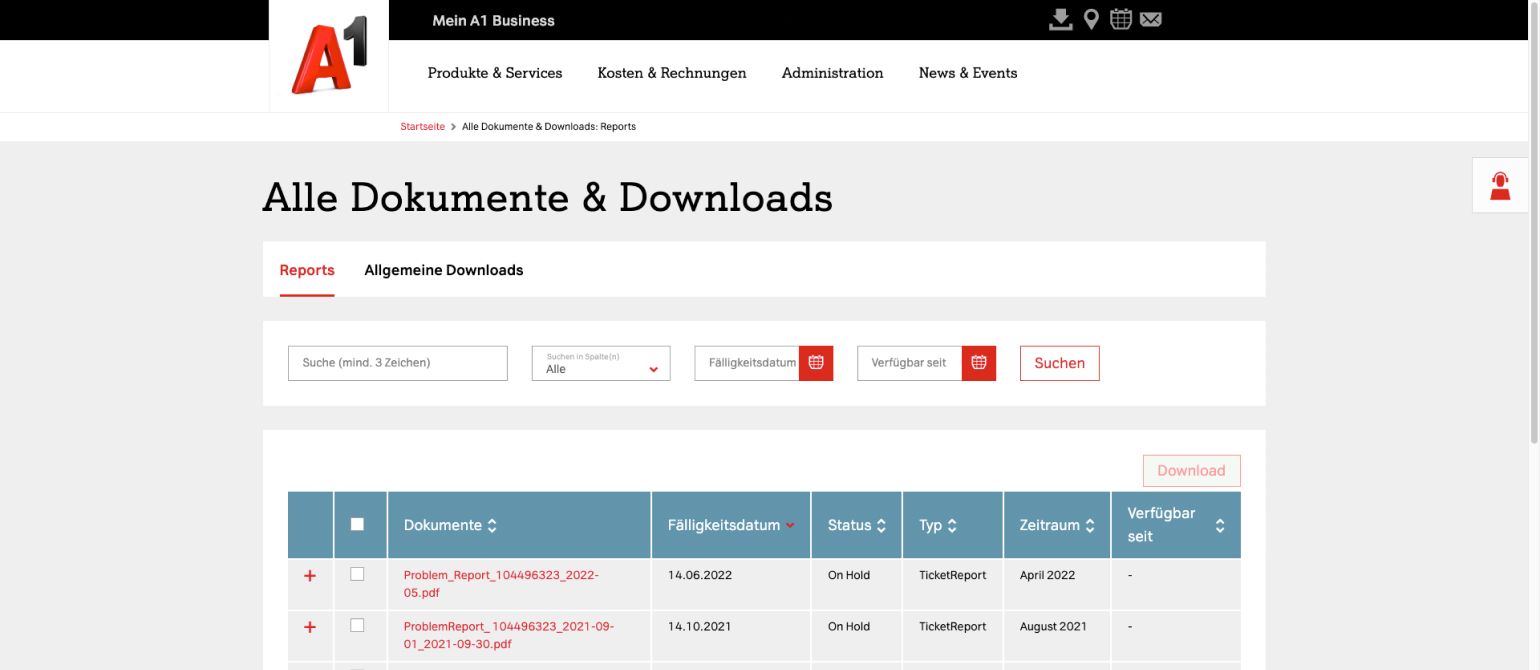Toggle the select-all checkbox in table header
Screen dimensions: 1540x670
coord(358,524)
